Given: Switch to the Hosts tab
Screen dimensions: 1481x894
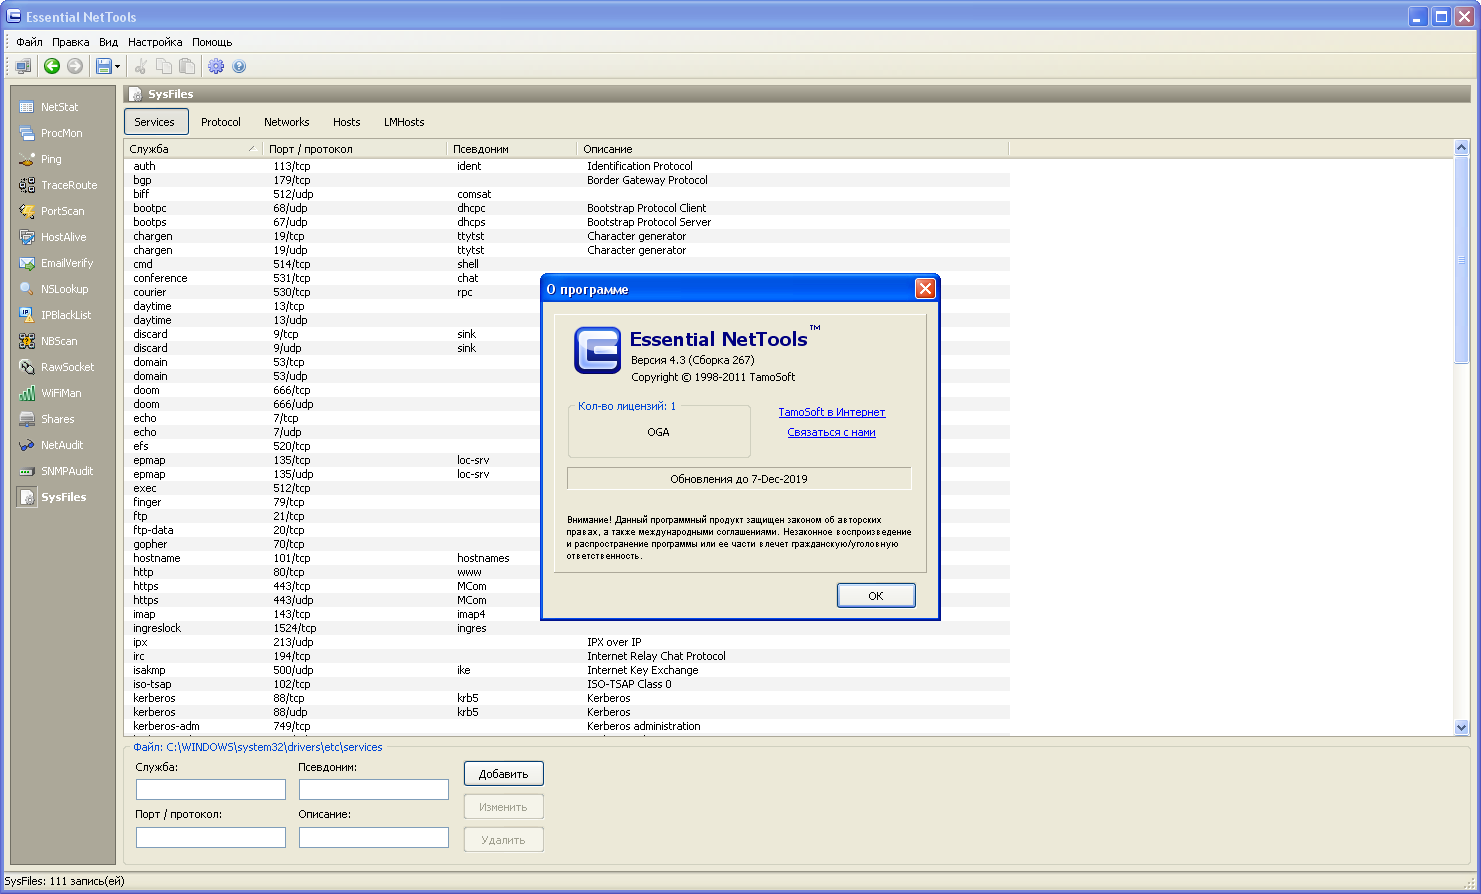Looking at the screenshot, I should click(347, 122).
